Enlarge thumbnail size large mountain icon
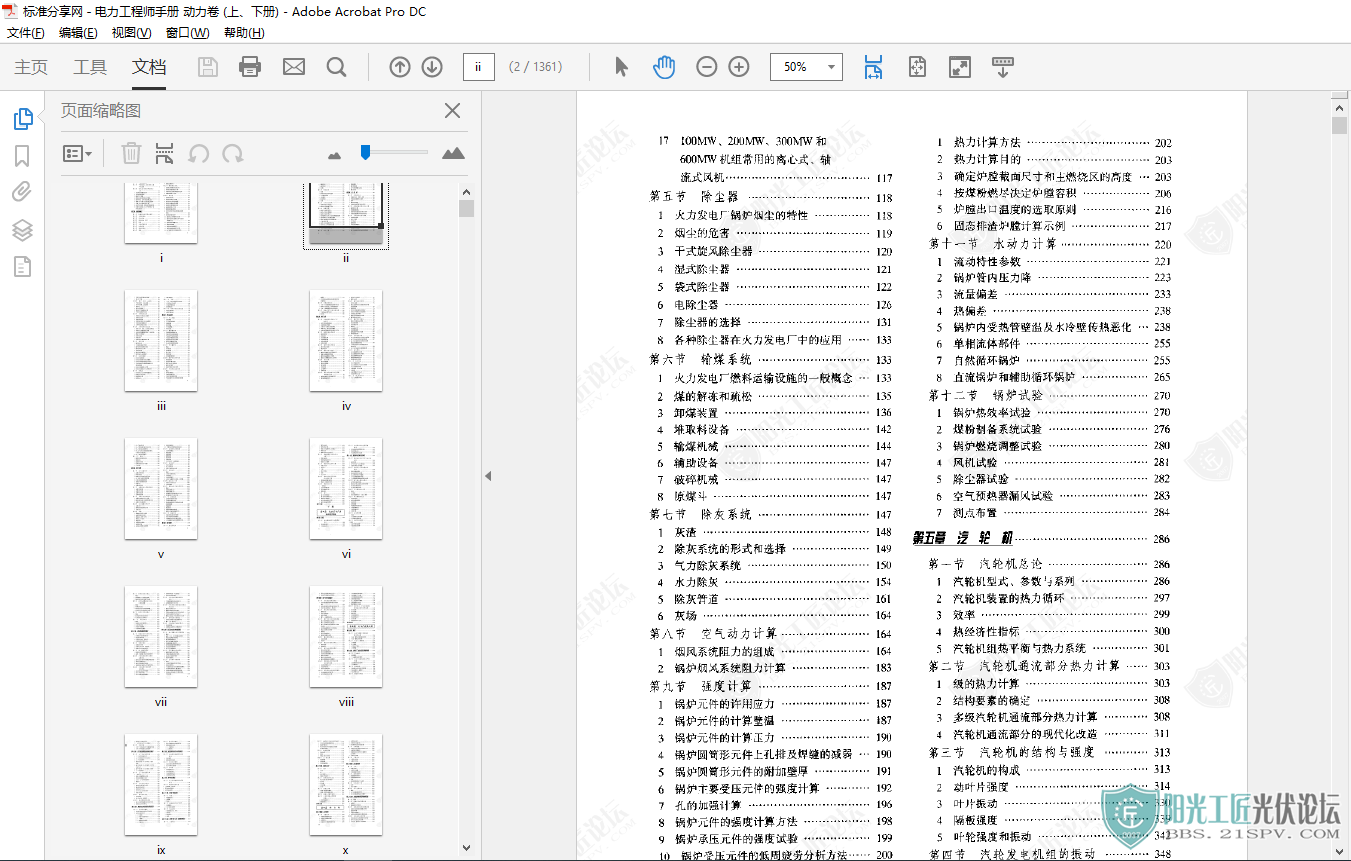 pyautogui.click(x=453, y=153)
